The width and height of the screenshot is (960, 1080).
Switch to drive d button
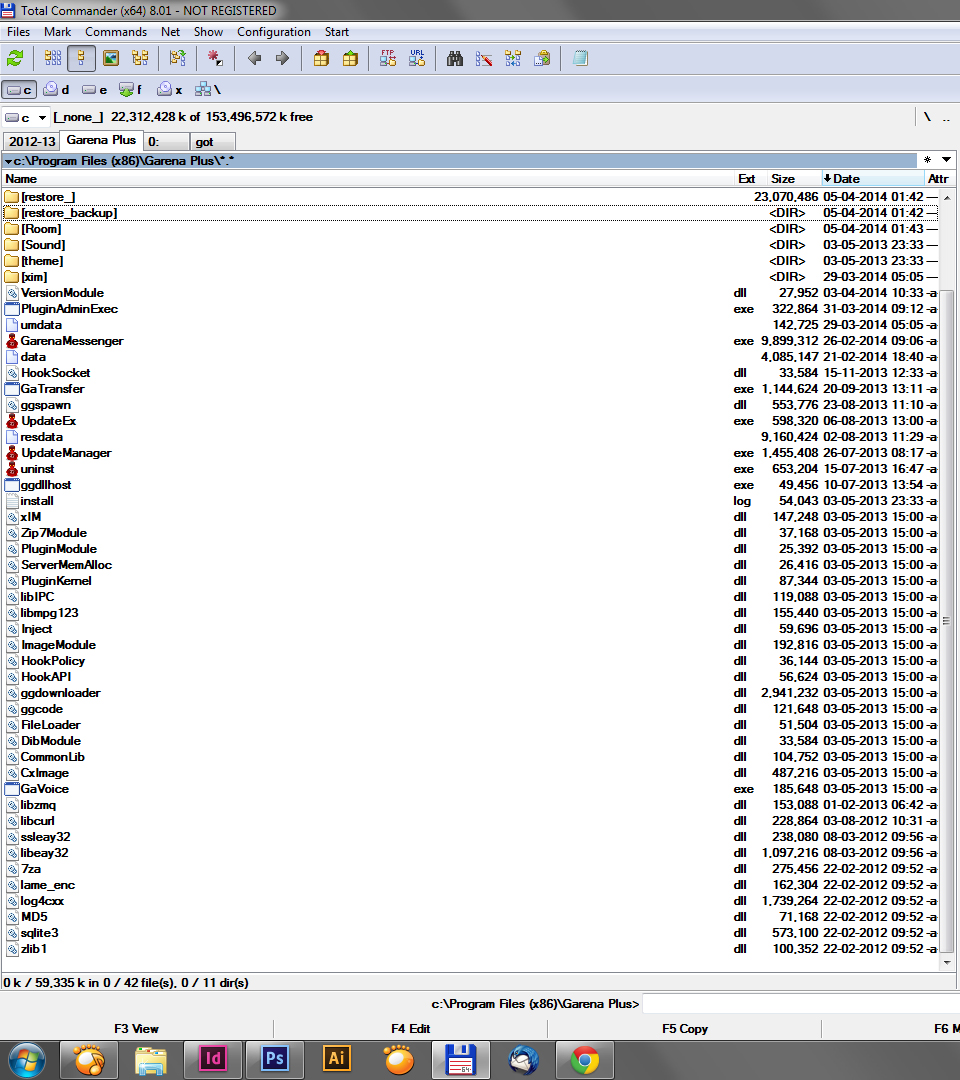tap(56, 90)
